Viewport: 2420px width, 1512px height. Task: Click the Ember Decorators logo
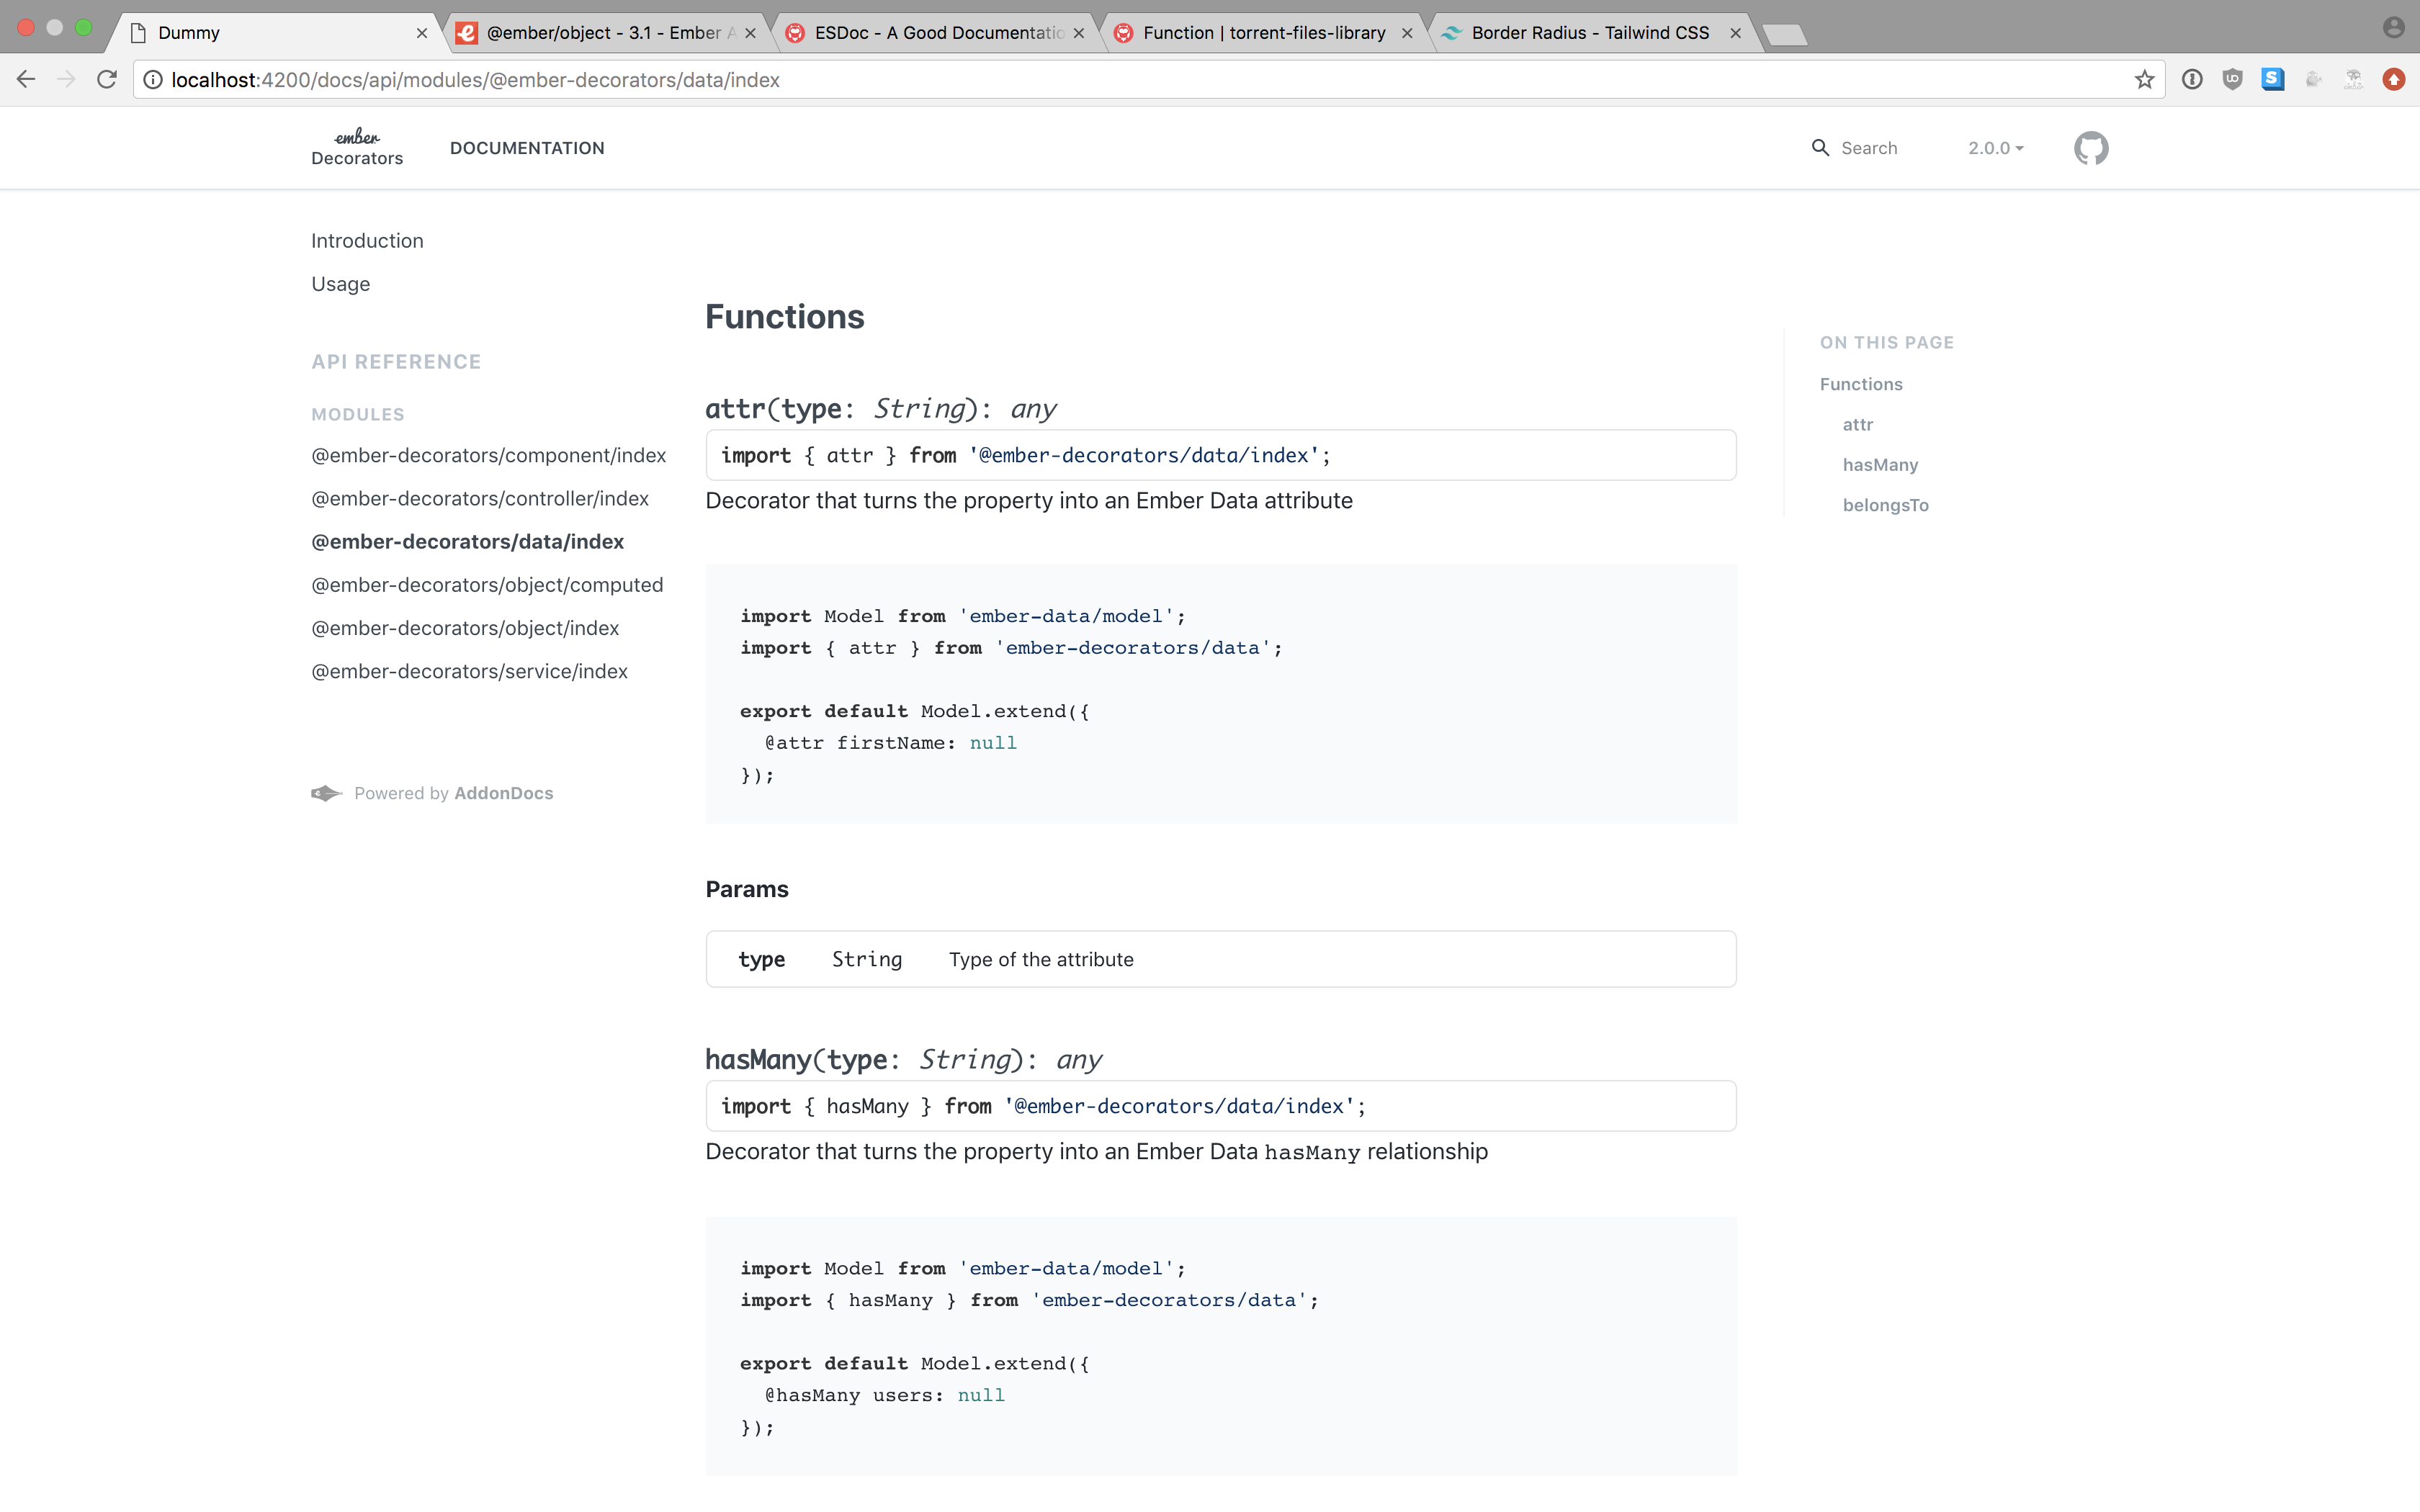point(357,148)
